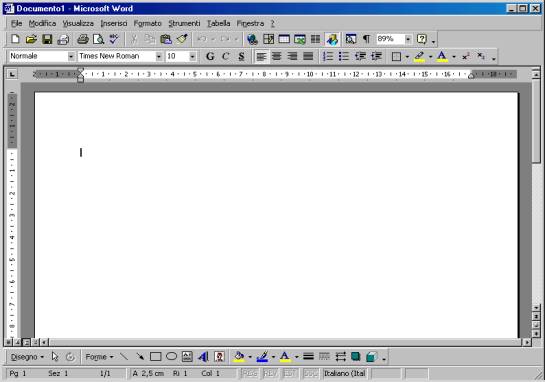Screen dimensions: 545x382
Task: Toggle the show paragraph marks button
Action: pos(366,39)
